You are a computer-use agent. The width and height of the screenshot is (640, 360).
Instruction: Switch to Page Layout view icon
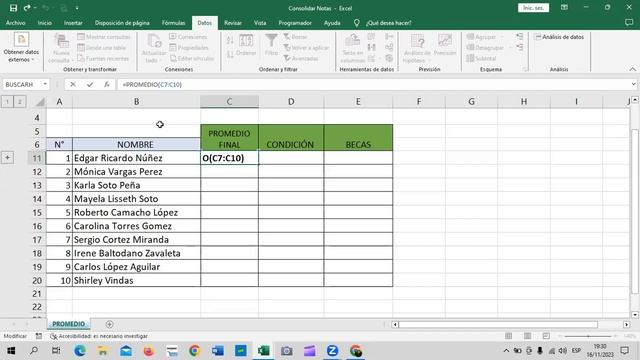point(527,336)
